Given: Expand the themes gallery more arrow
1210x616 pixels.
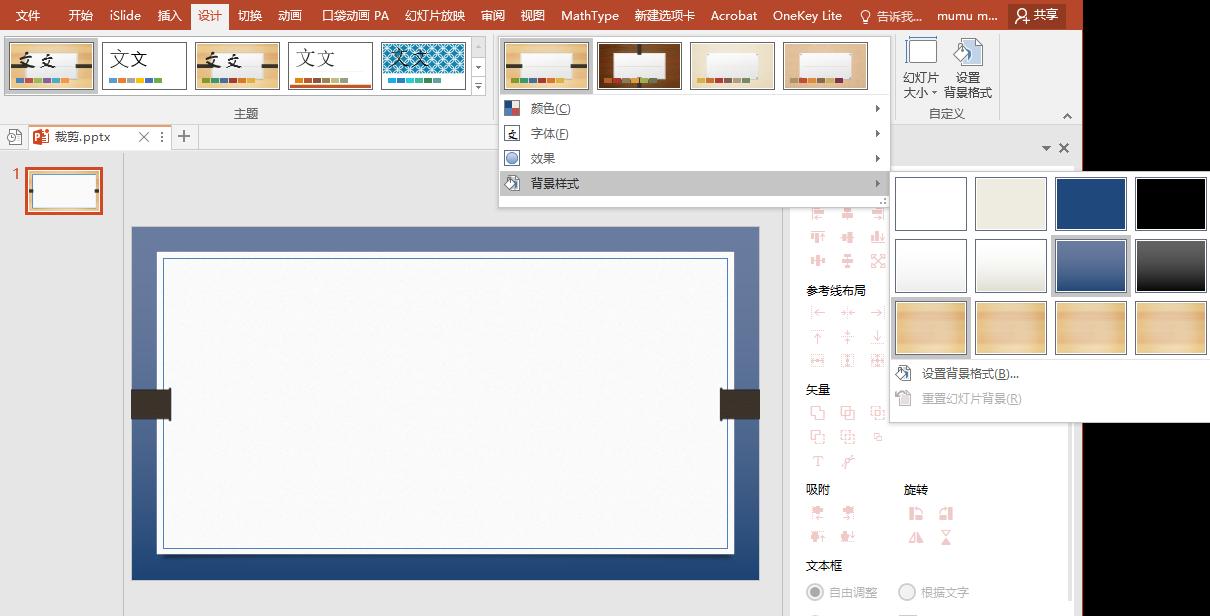Looking at the screenshot, I should pyautogui.click(x=479, y=88).
